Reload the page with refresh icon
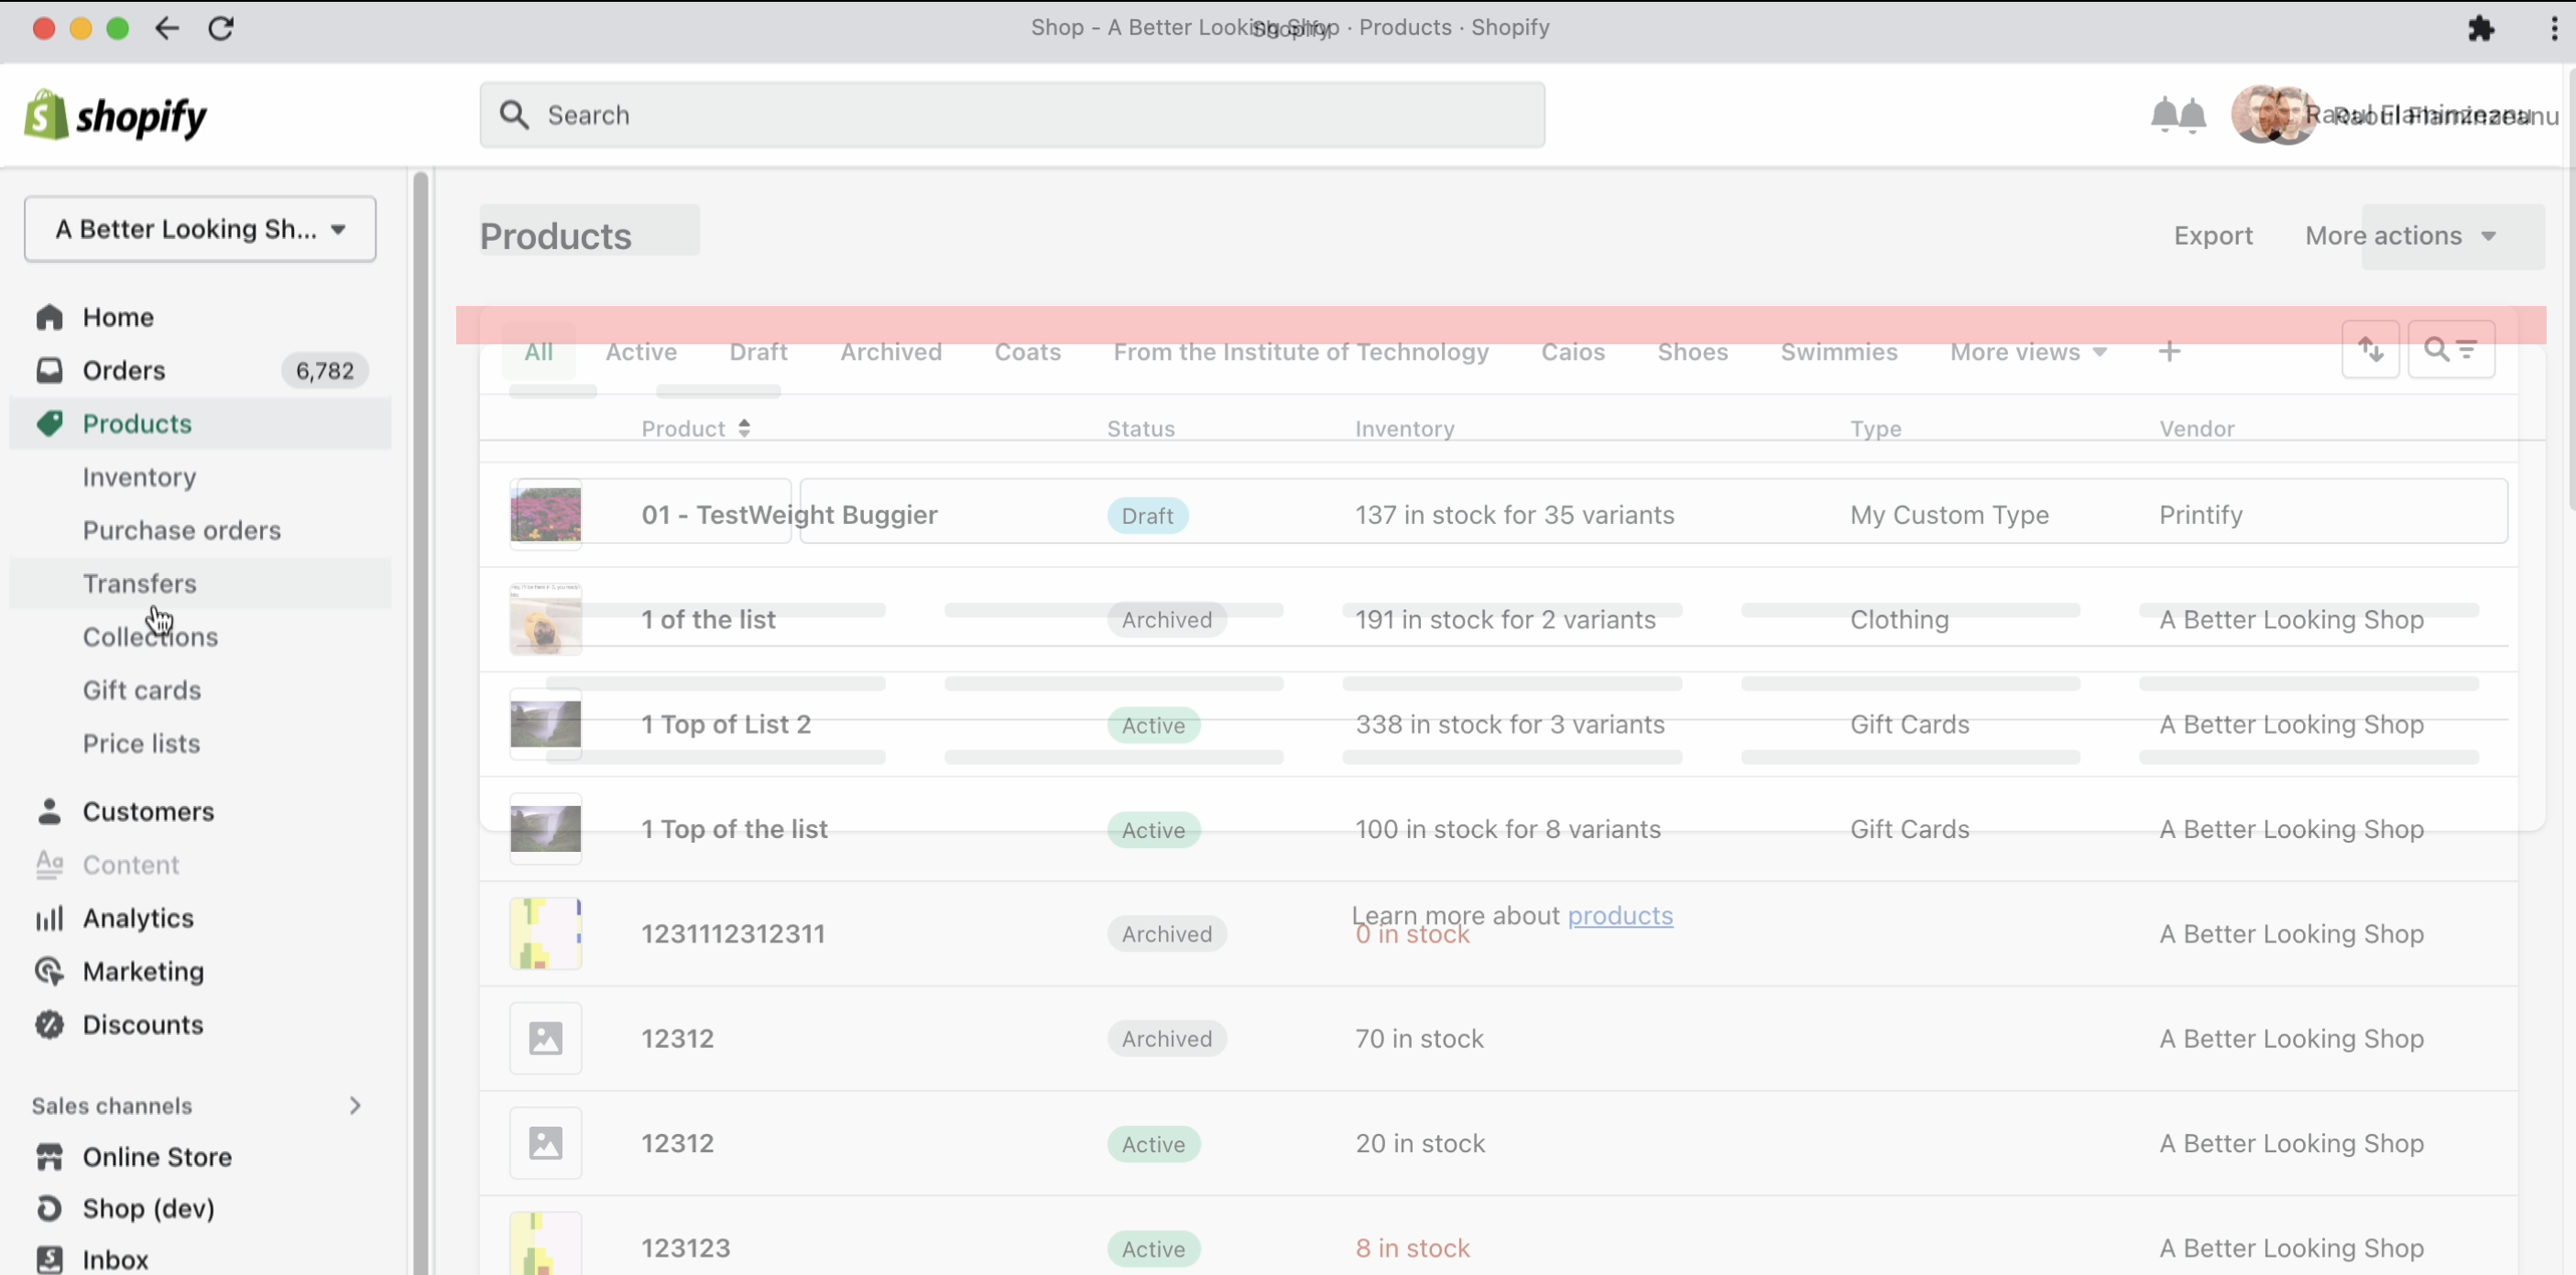 pos(221,28)
